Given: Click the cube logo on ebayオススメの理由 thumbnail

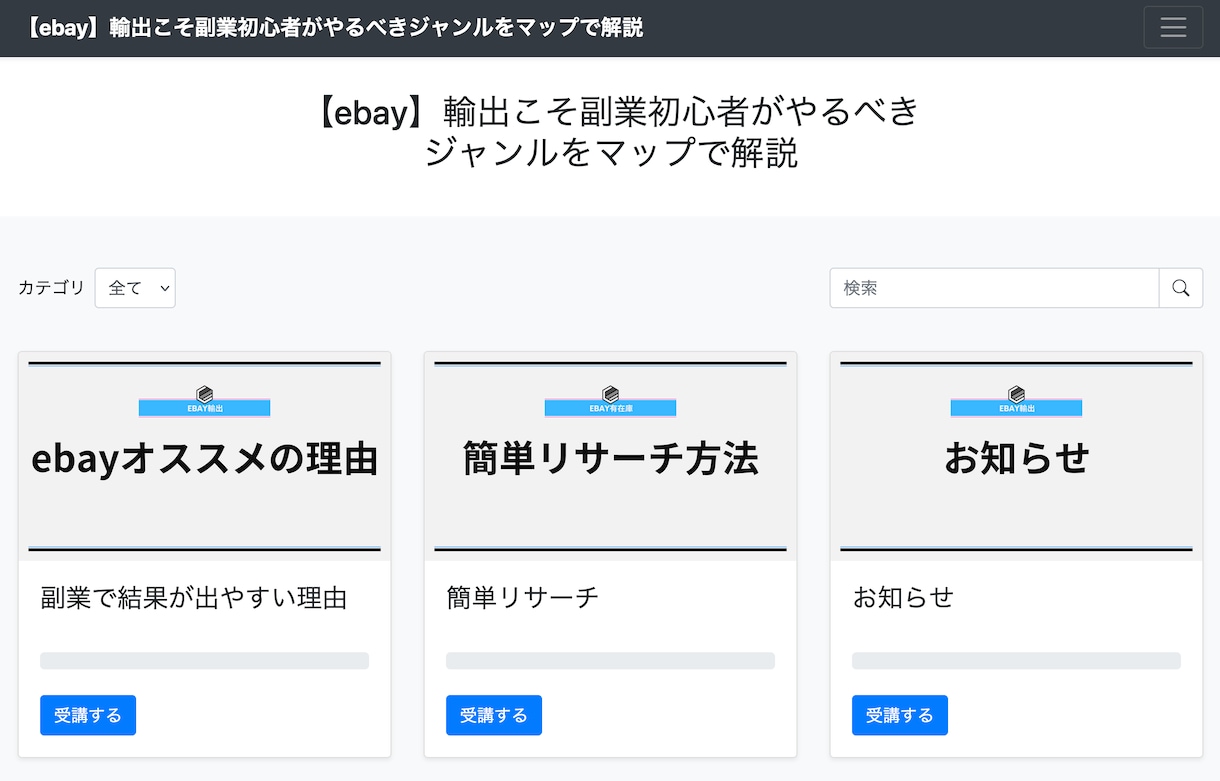Looking at the screenshot, I should click(205, 394).
